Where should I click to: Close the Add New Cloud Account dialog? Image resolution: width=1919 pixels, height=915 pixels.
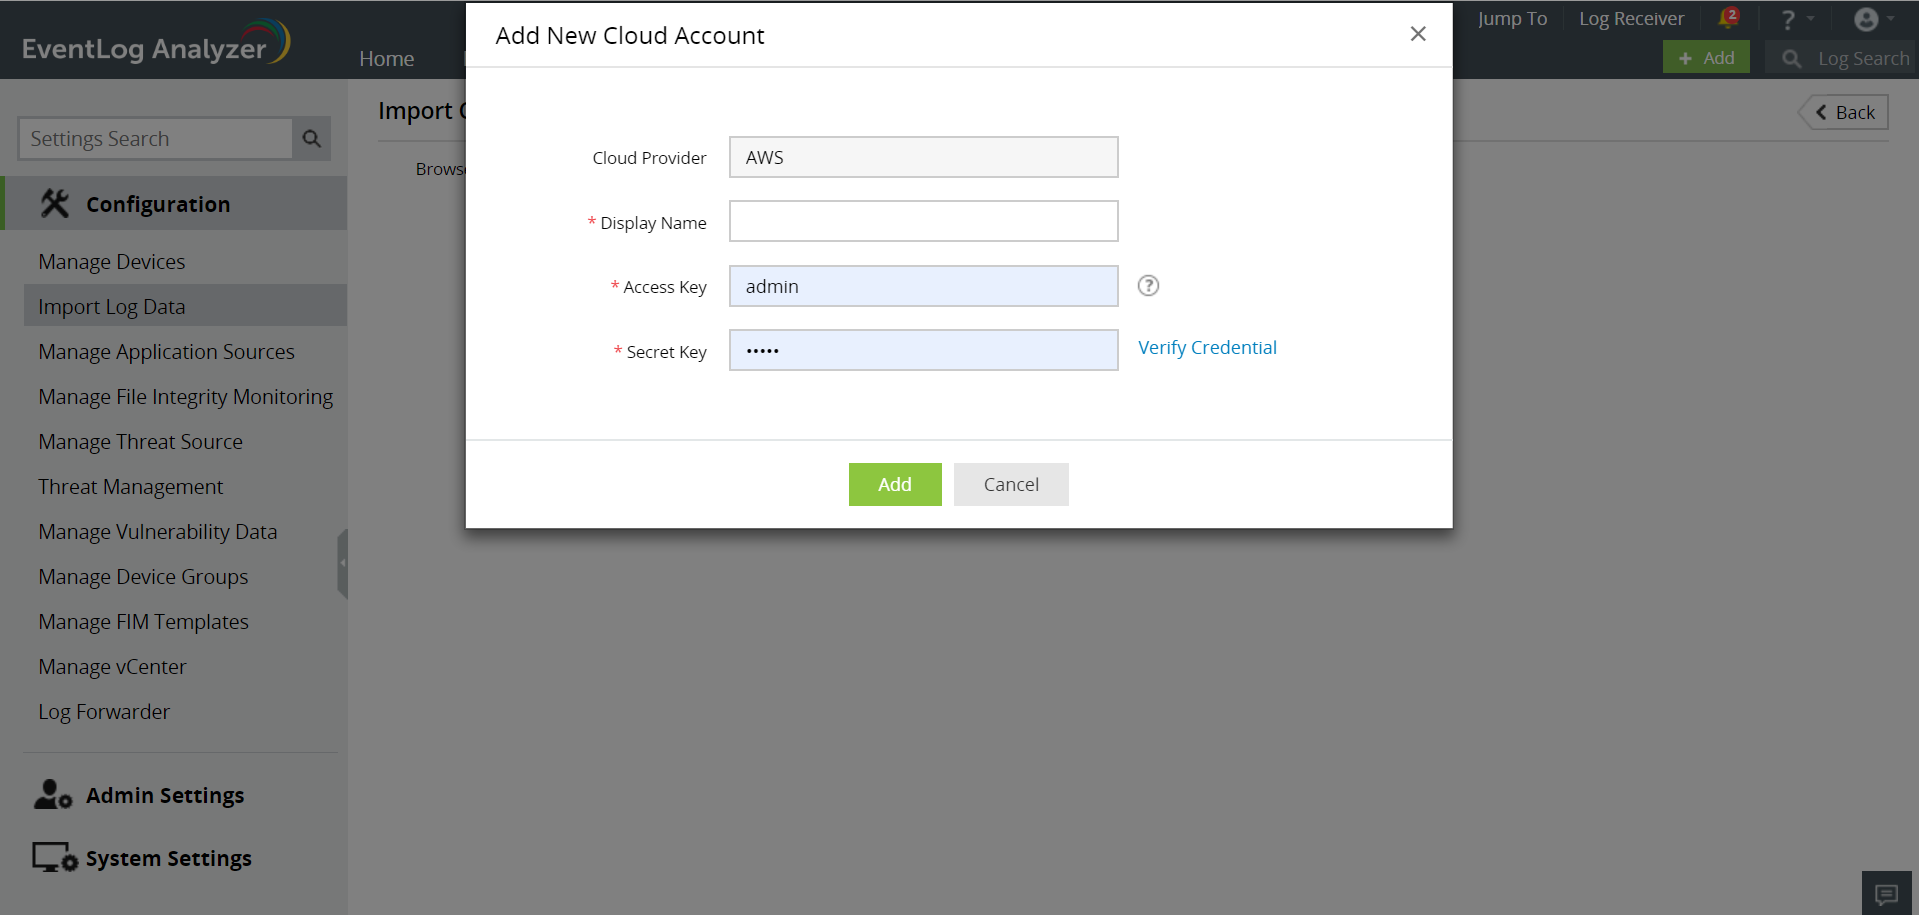[x=1417, y=34]
